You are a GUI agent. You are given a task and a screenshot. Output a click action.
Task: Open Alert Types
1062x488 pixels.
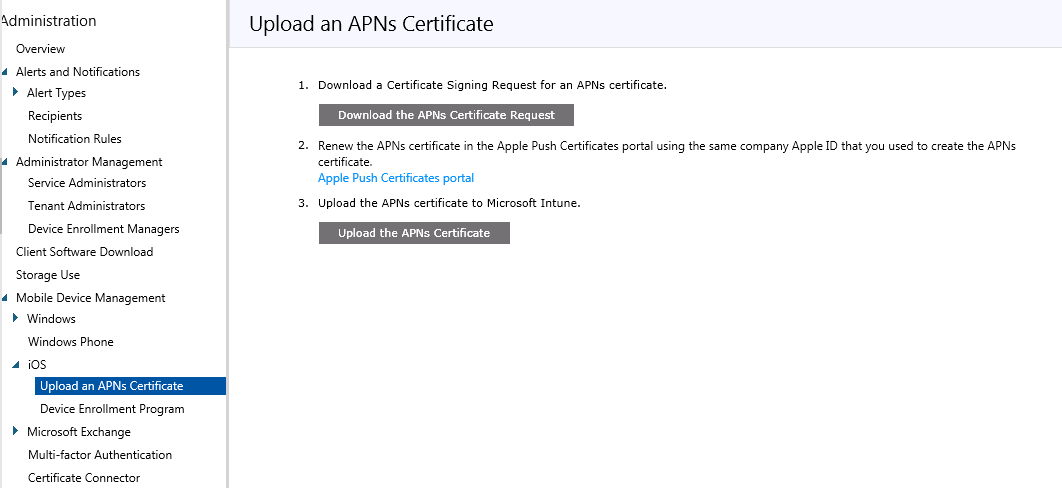pos(56,93)
